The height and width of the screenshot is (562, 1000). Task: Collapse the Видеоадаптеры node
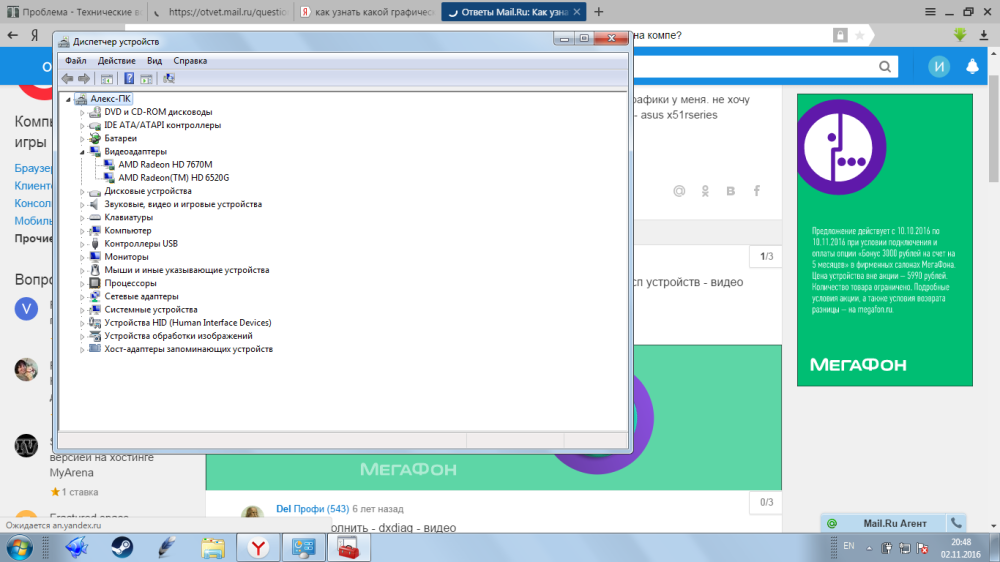tap(82, 152)
